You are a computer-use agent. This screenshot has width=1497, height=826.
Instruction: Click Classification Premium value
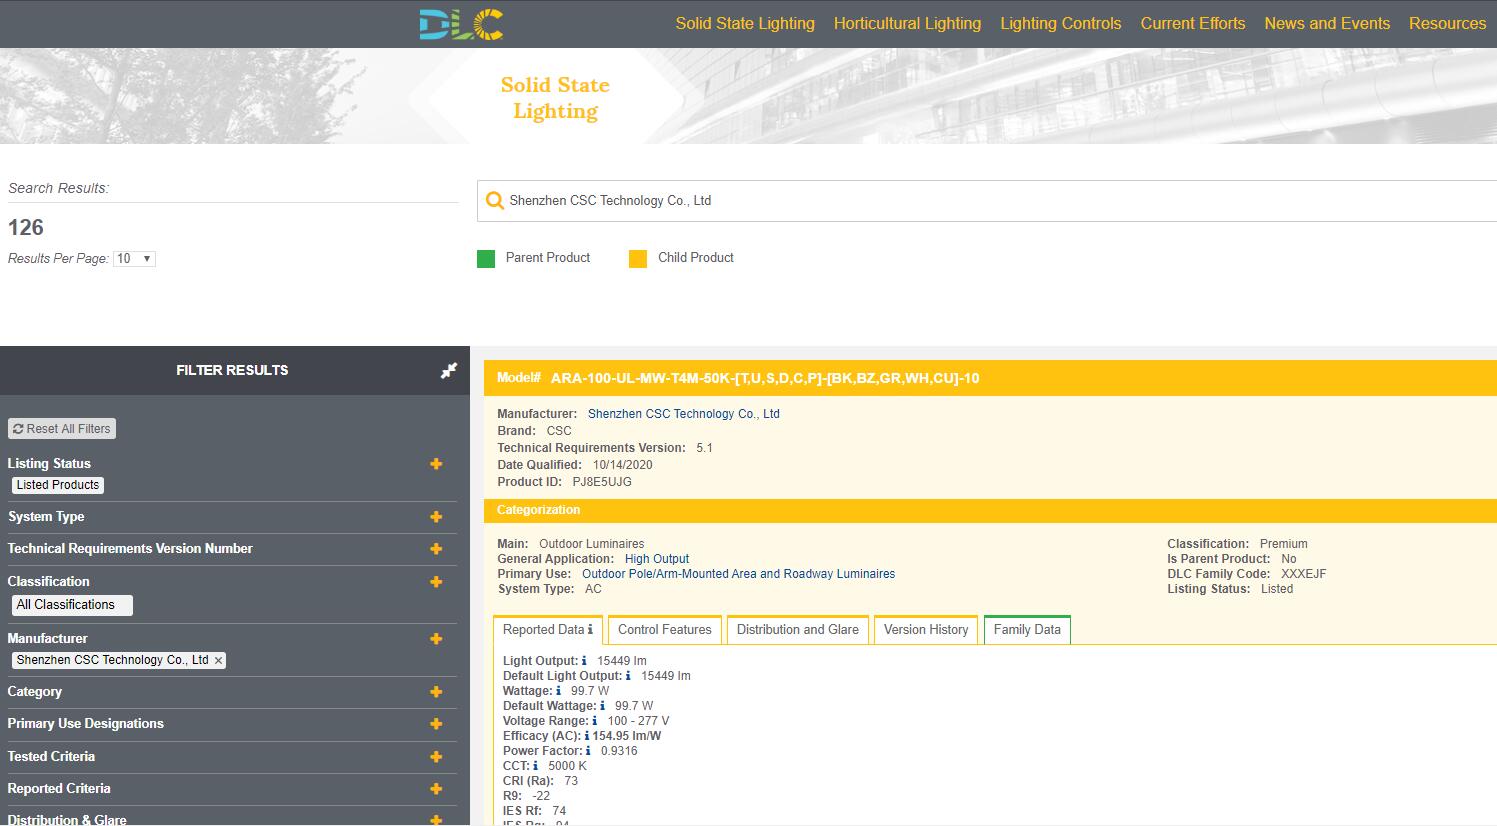tap(1284, 544)
